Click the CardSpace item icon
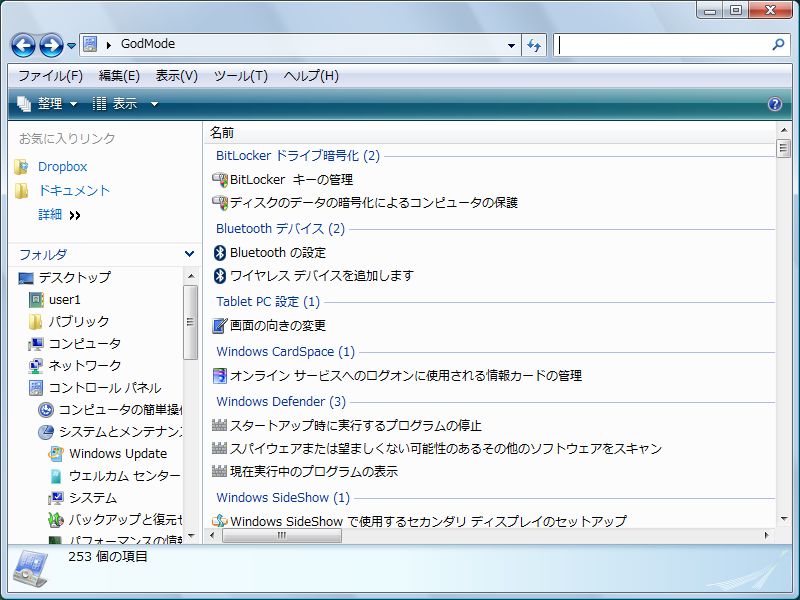Image resolution: width=800 pixels, height=600 pixels. pos(219,376)
